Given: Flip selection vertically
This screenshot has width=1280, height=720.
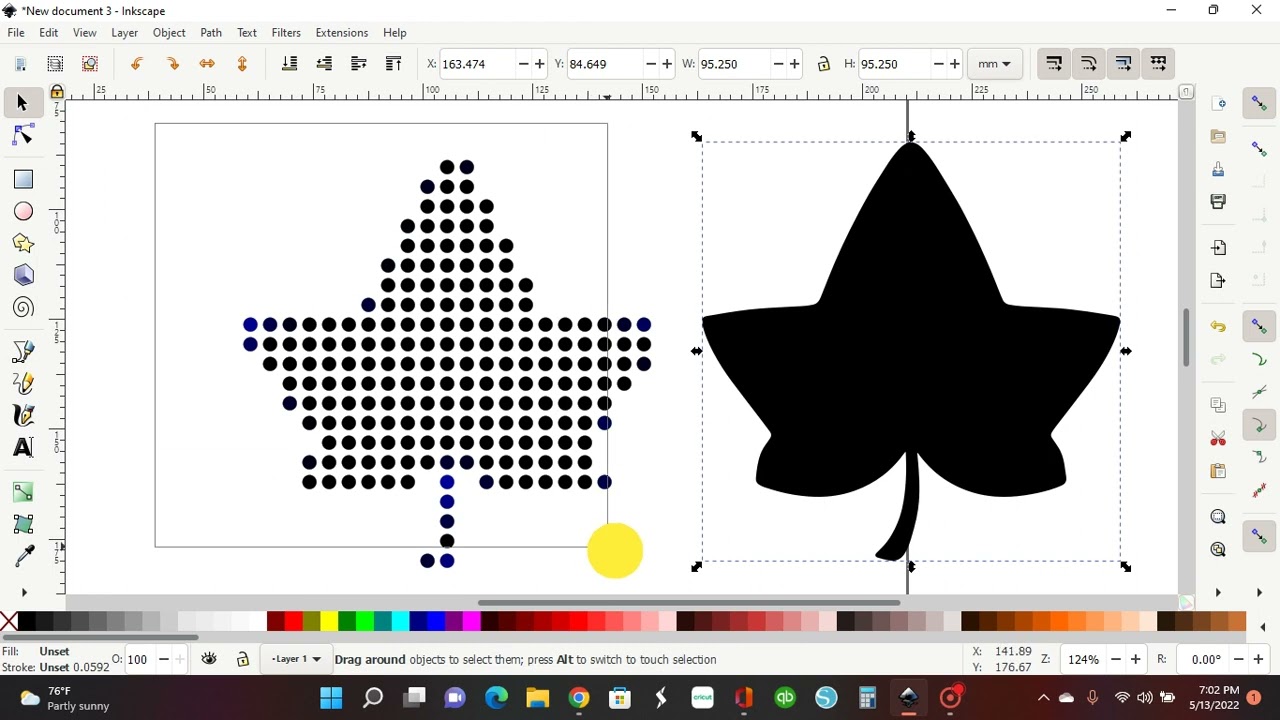Looking at the screenshot, I should click(241, 64).
